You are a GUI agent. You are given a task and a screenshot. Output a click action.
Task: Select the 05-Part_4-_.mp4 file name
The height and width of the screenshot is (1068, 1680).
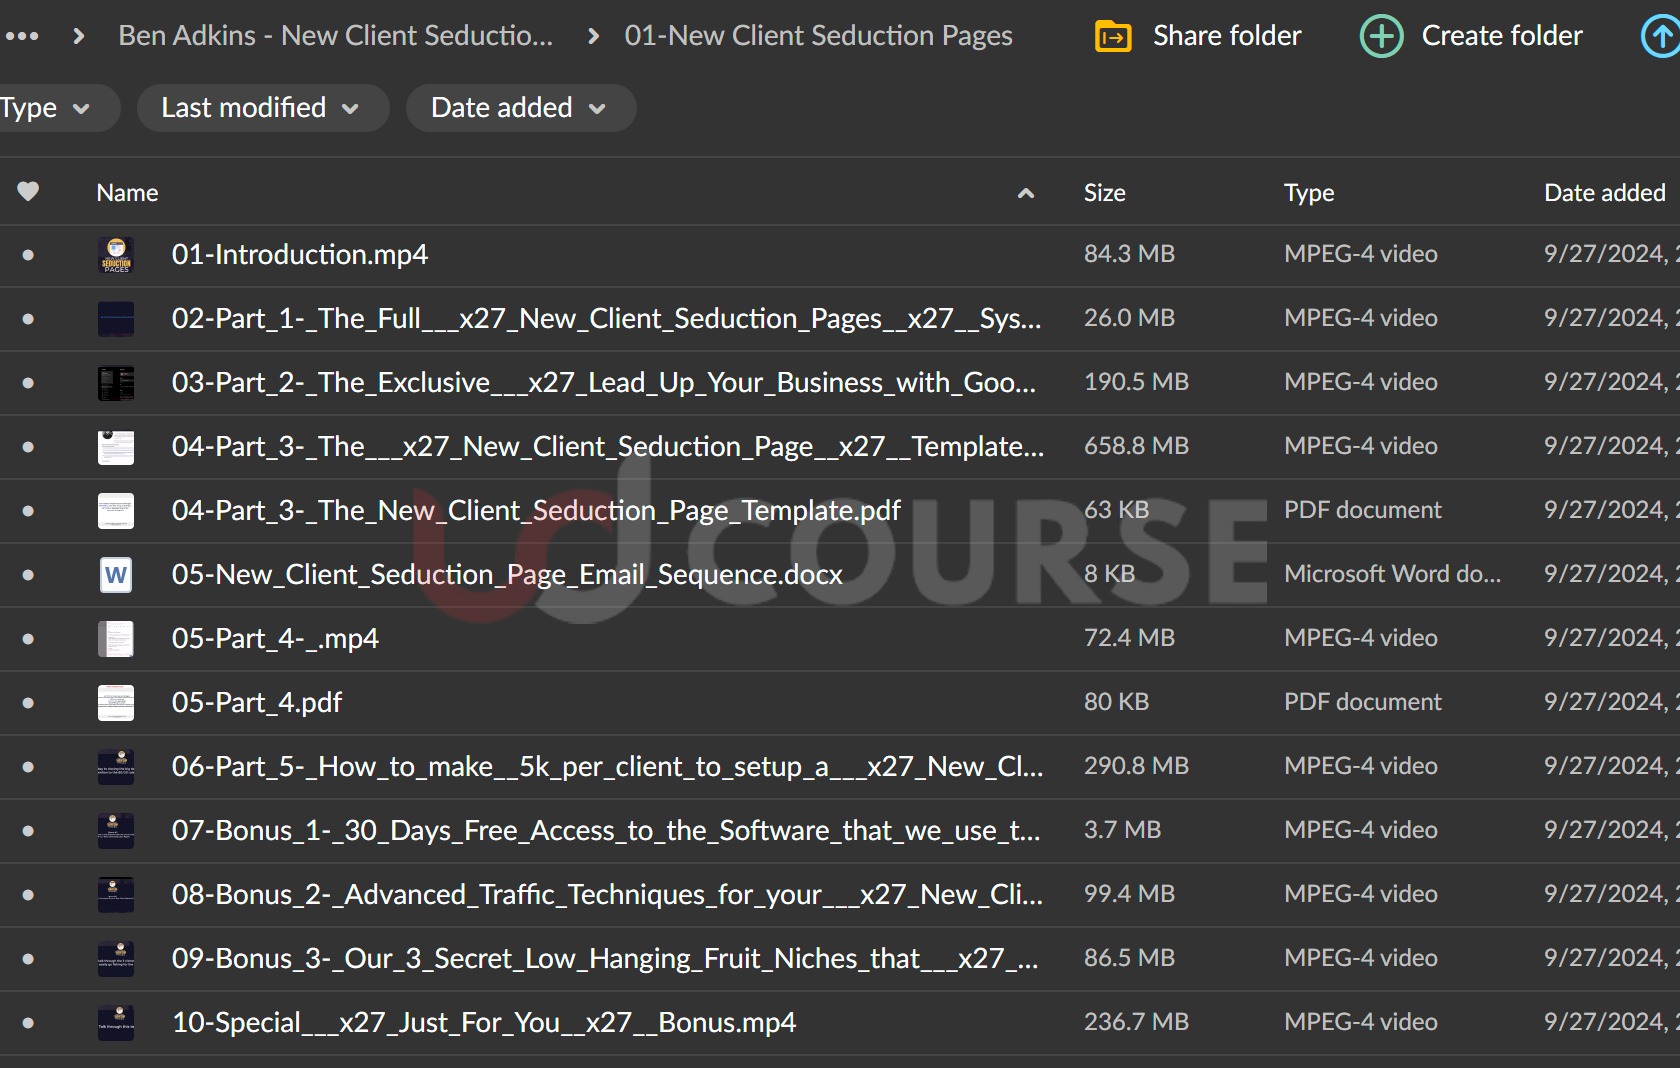coord(275,639)
